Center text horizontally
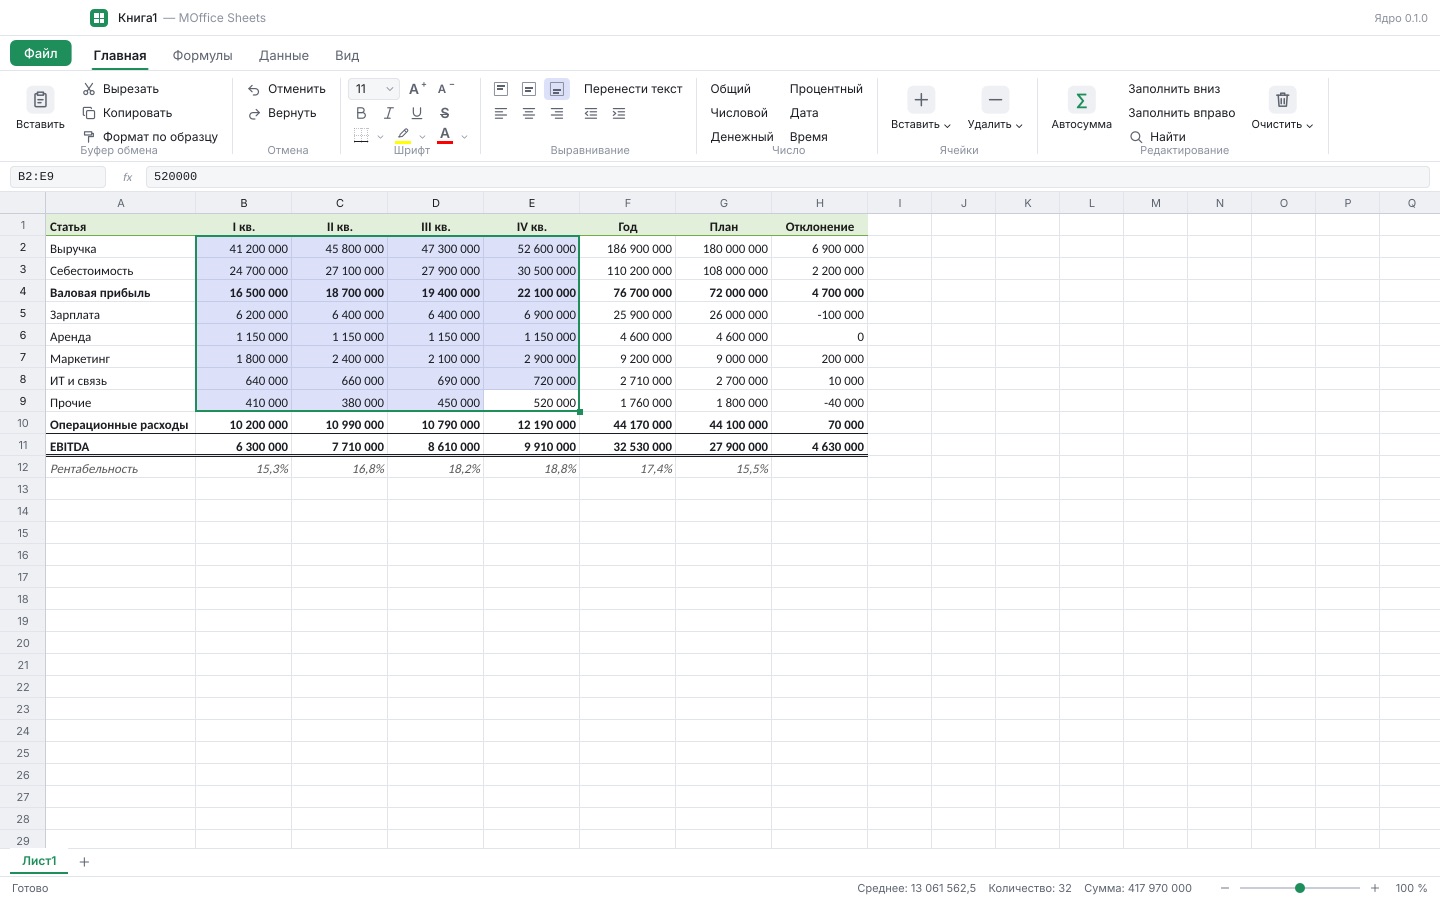Viewport: 1440px width, 900px height. [529, 113]
